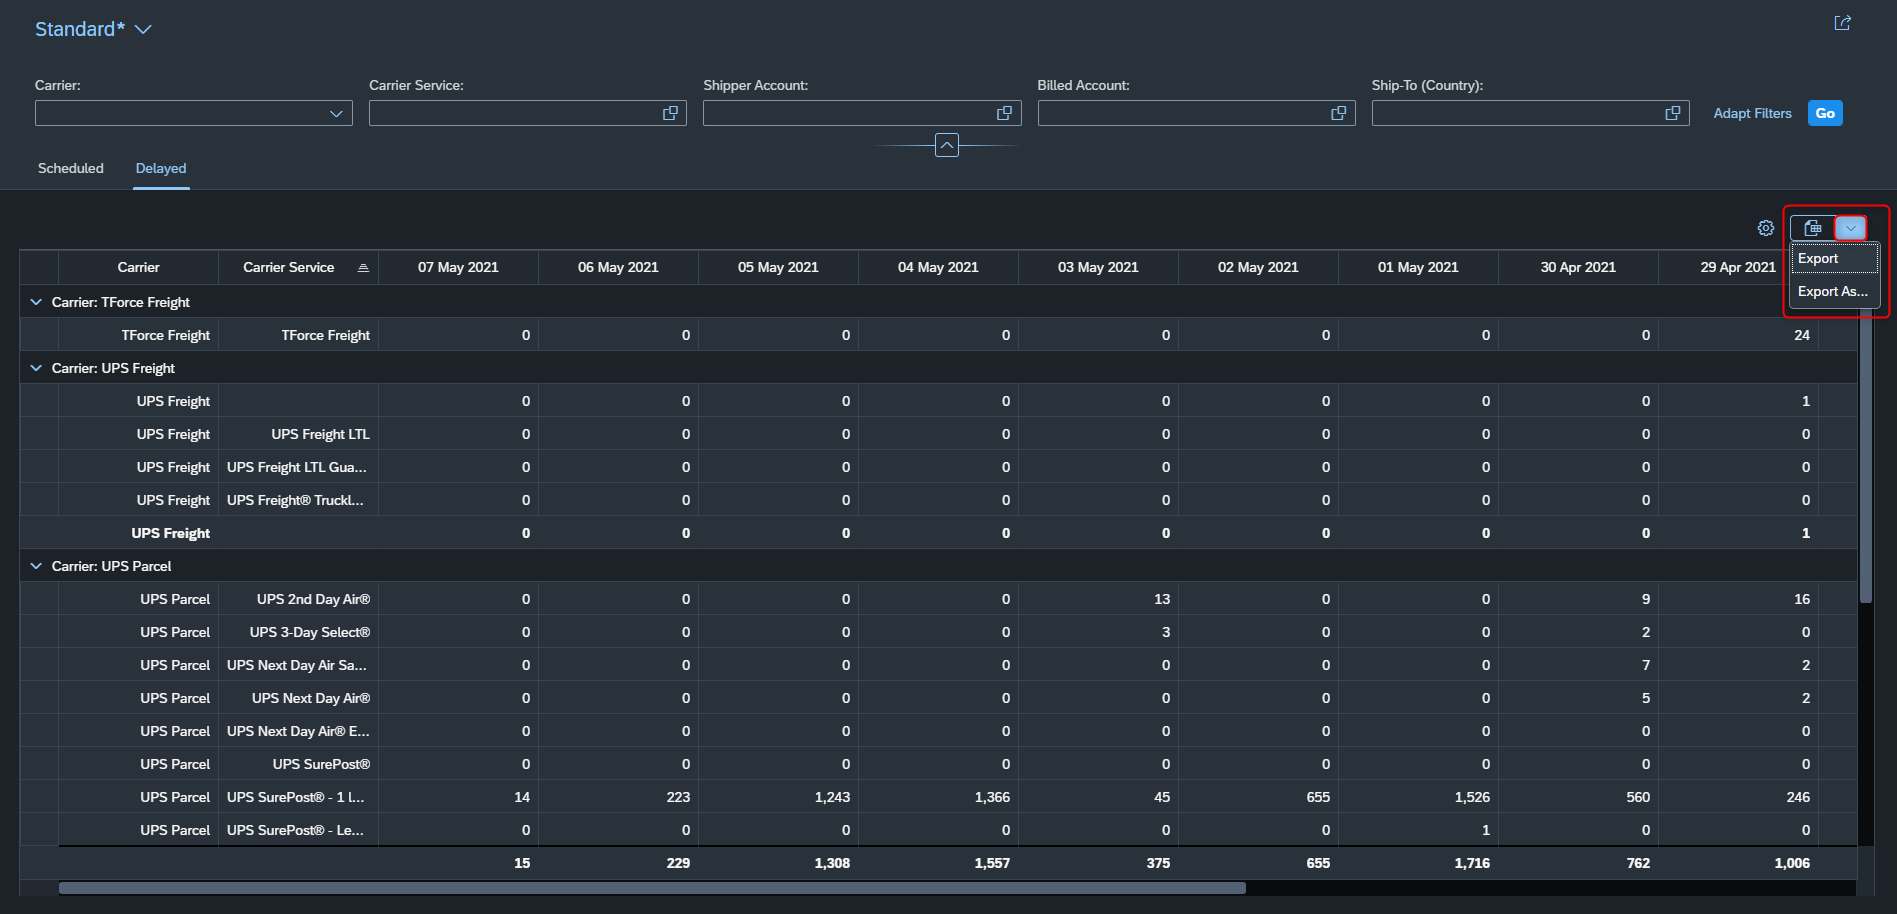Click the Go button
This screenshot has height=914, width=1897.
click(1825, 113)
